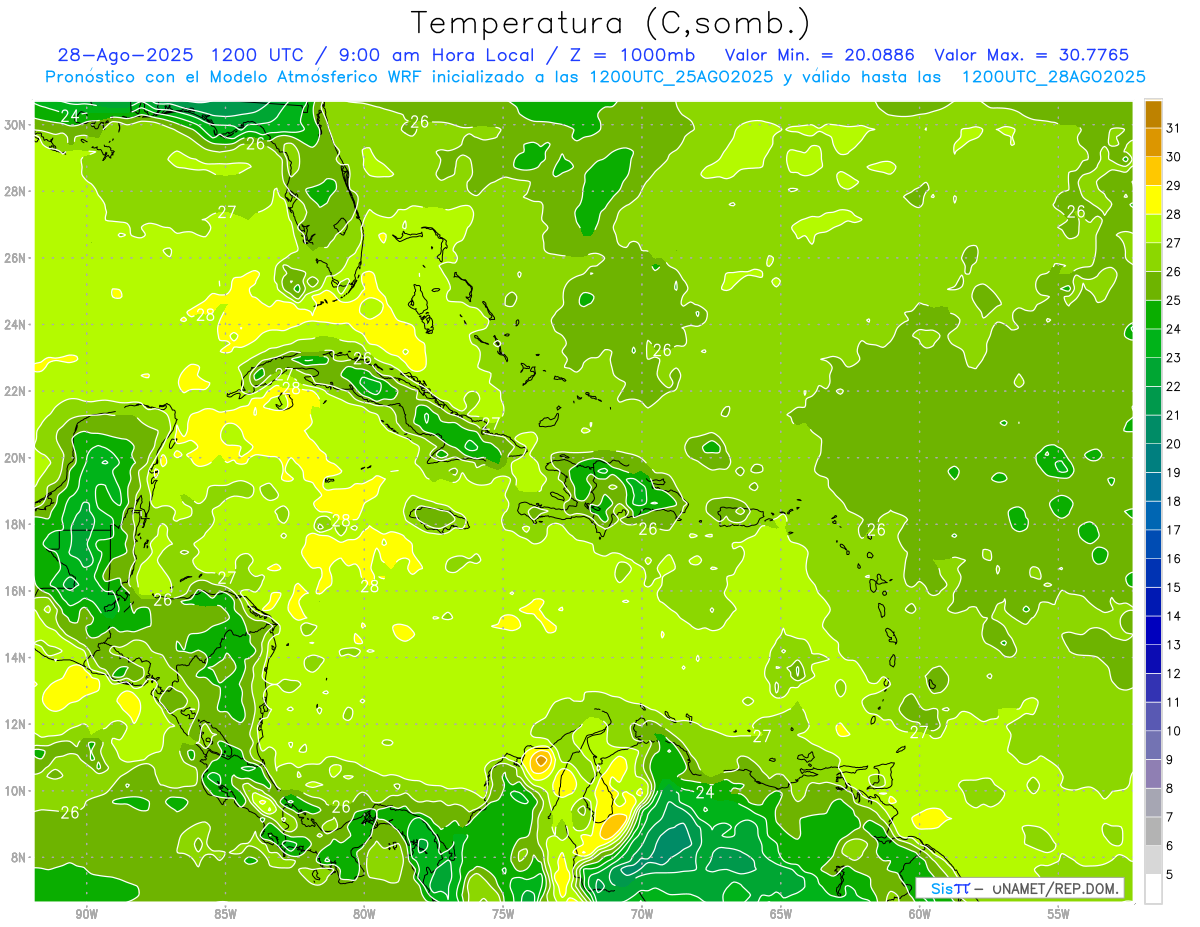Click the date "28-Ago-2025" in subtitle

pyautogui.click(x=125, y=55)
